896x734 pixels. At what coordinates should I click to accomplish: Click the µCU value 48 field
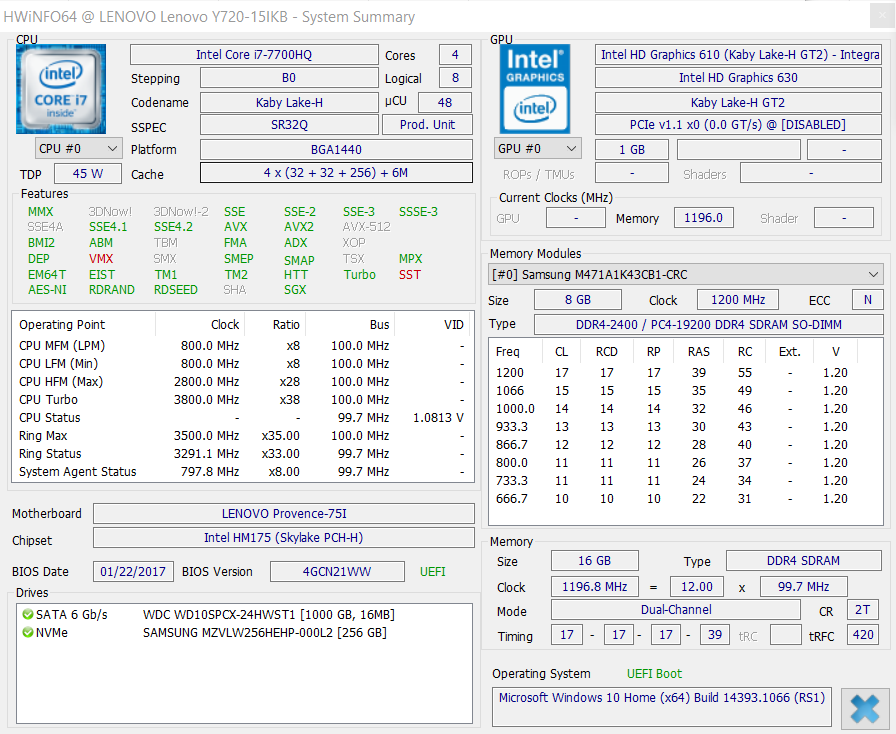tap(445, 102)
